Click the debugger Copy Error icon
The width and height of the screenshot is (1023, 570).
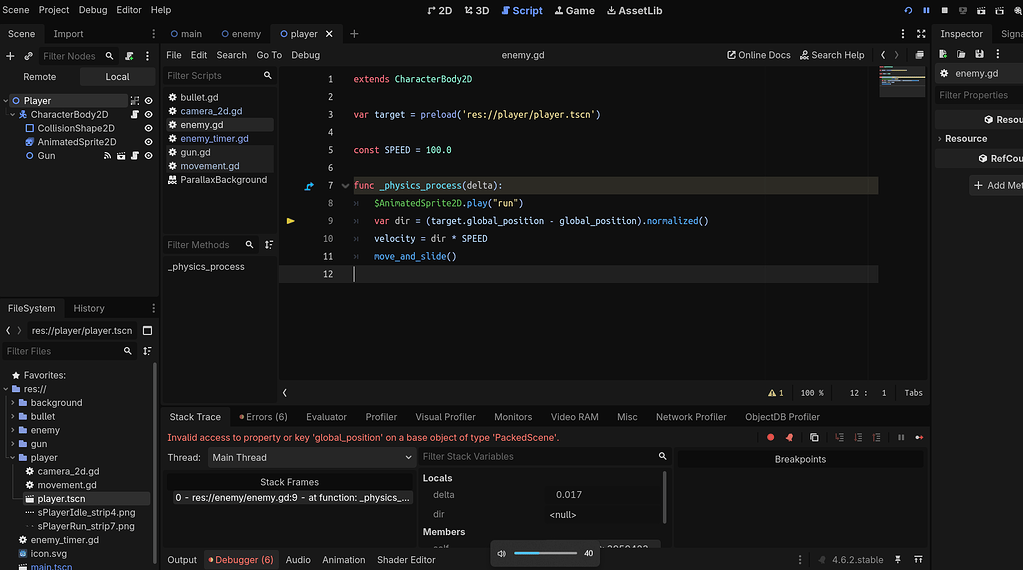coord(814,438)
